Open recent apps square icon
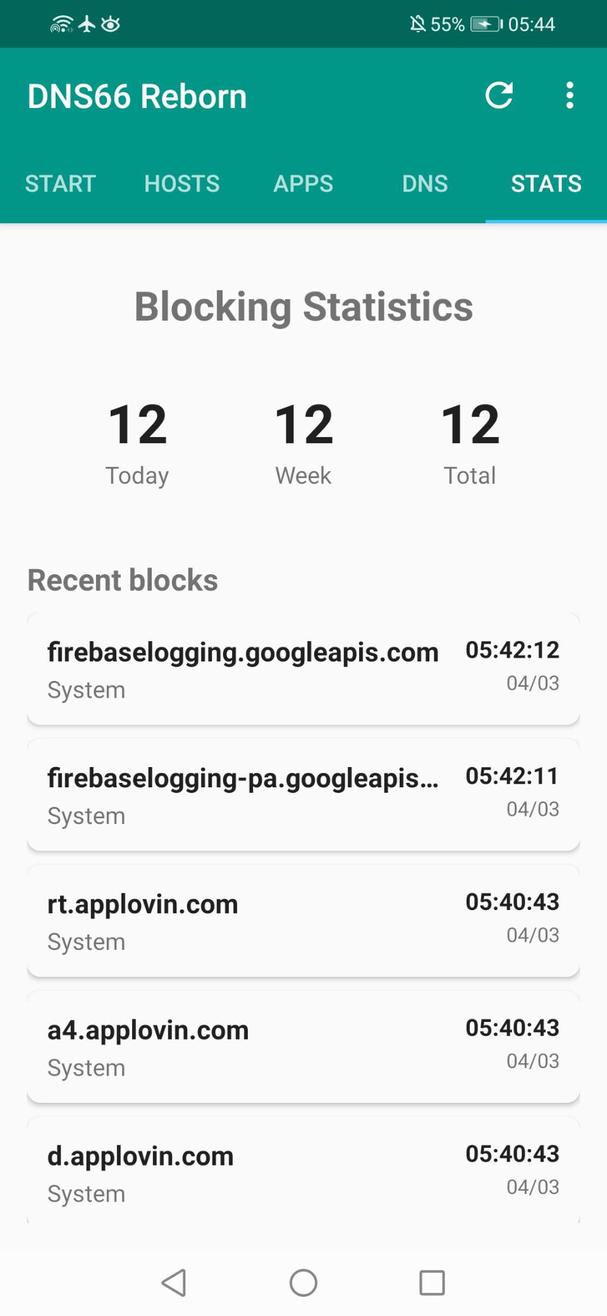The height and width of the screenshot is (1316, 607). [x=432, y=1282]
